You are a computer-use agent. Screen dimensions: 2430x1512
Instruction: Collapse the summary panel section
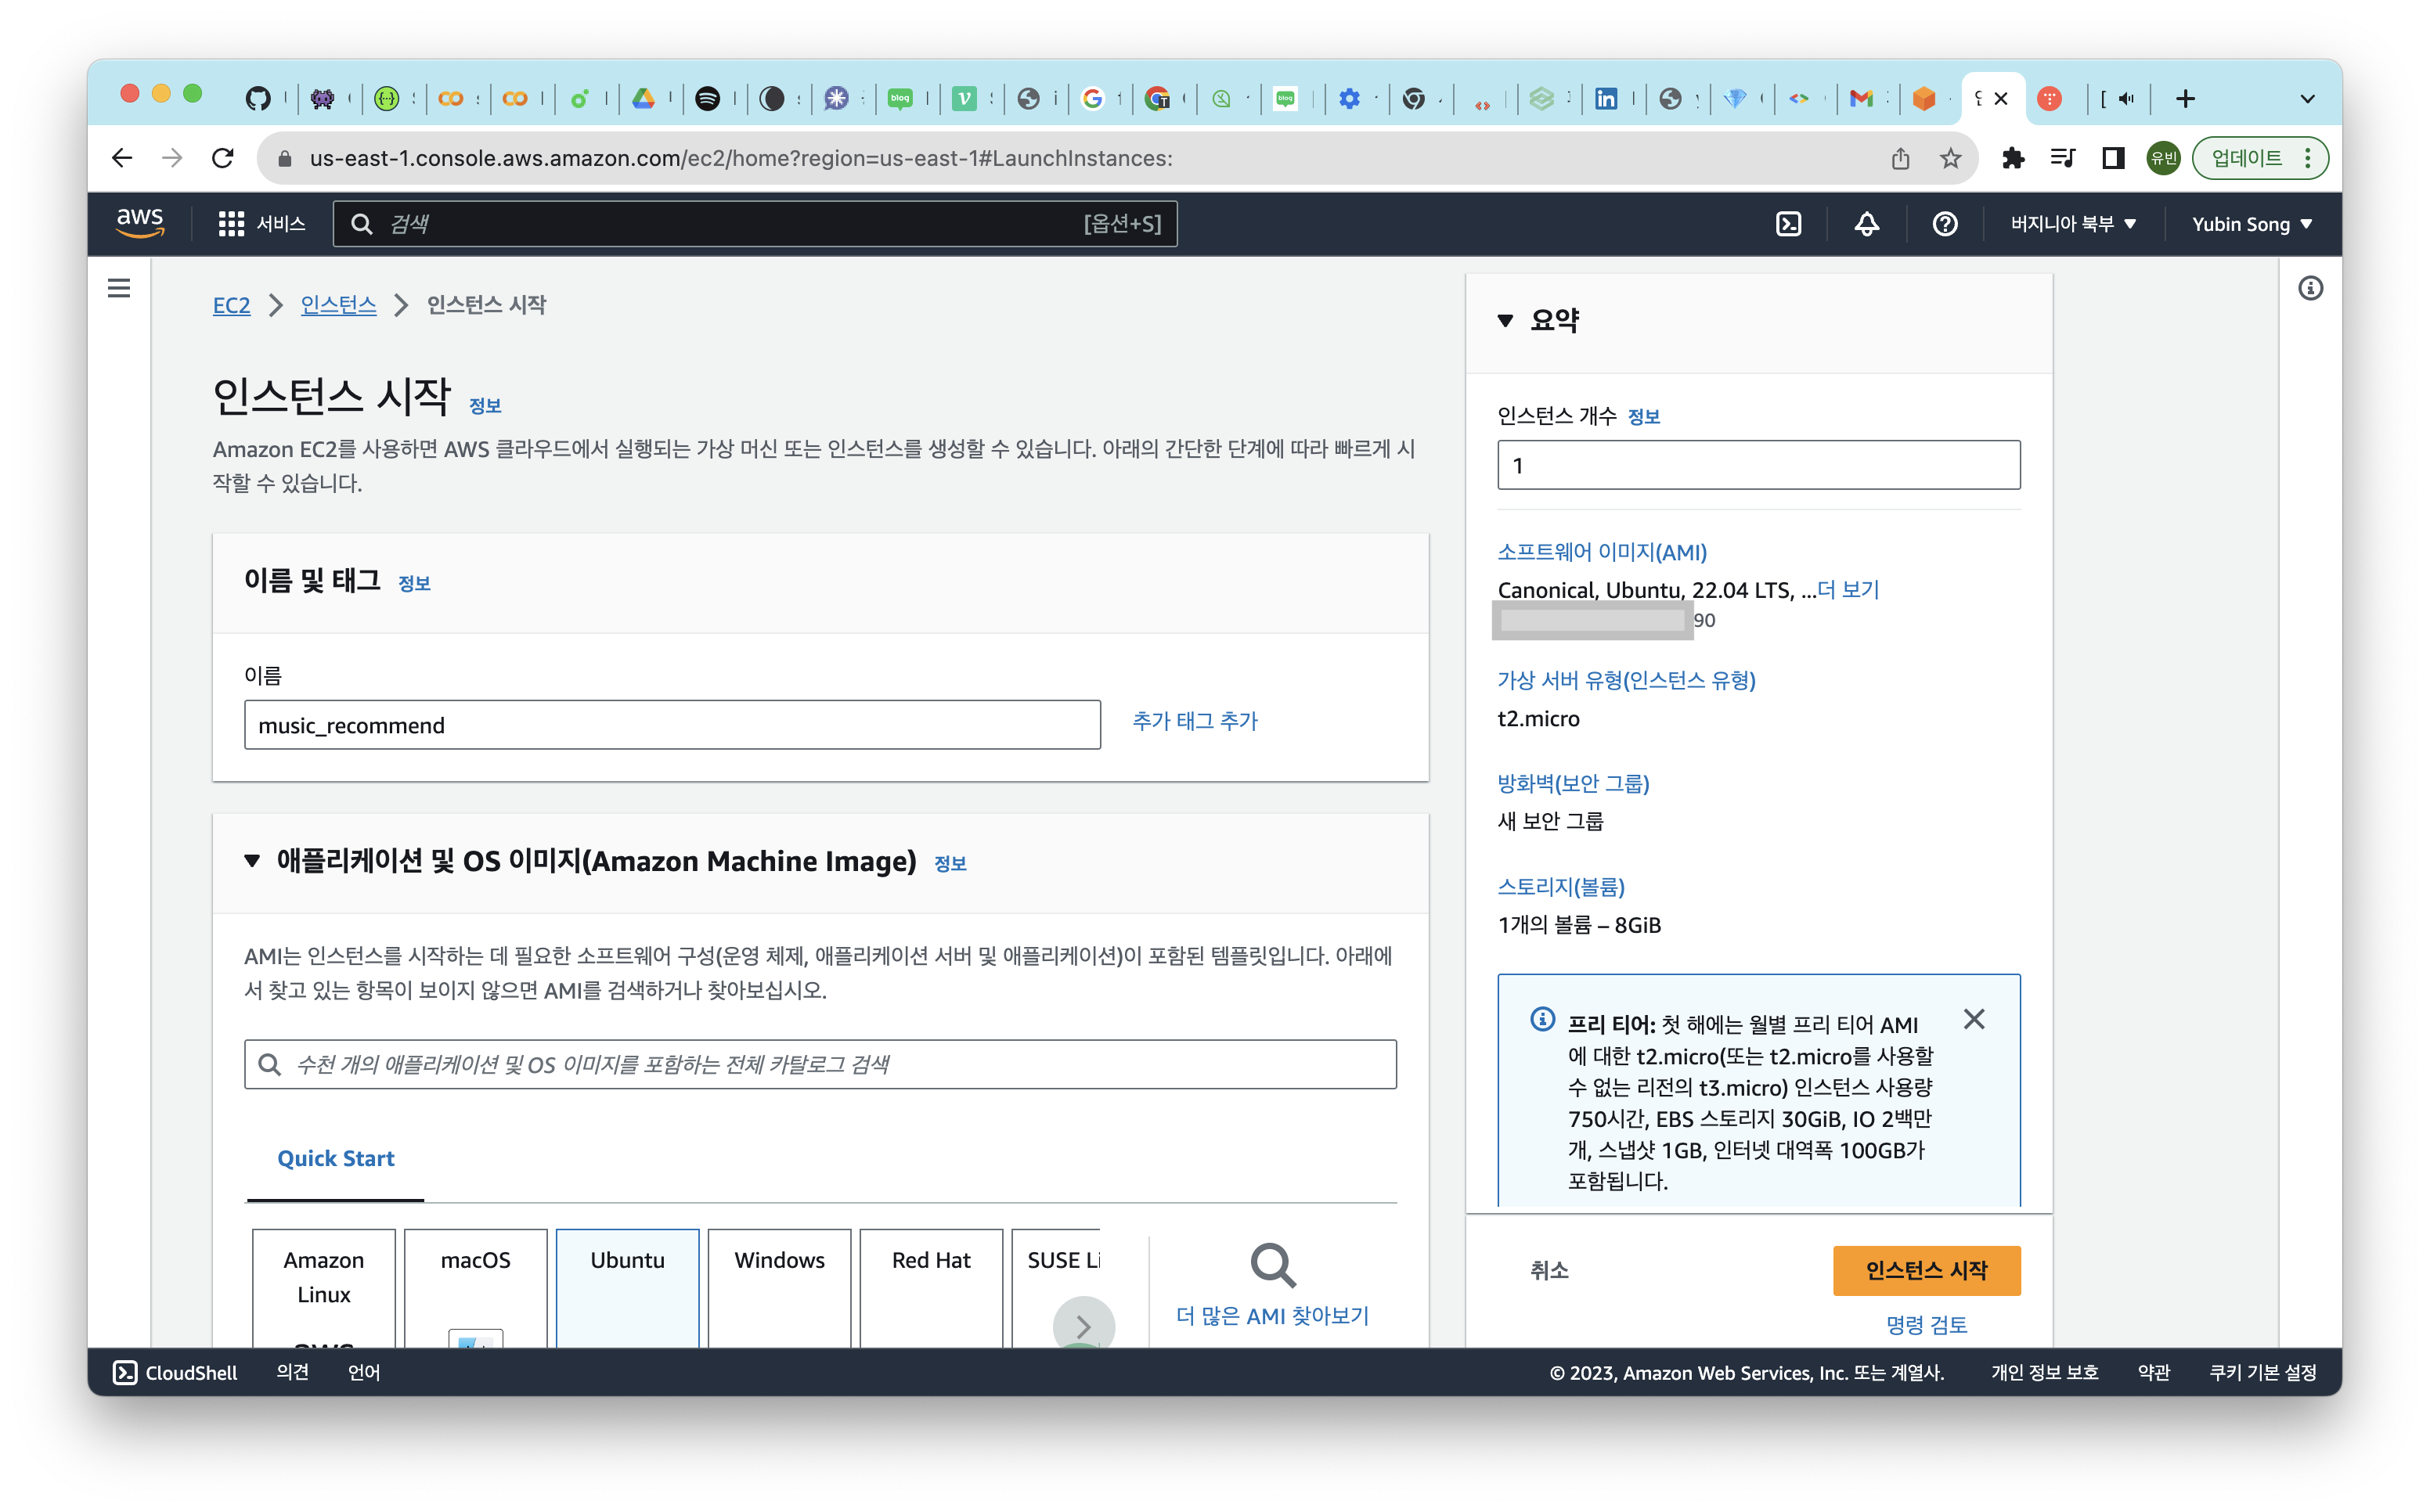click(1505, 321)
